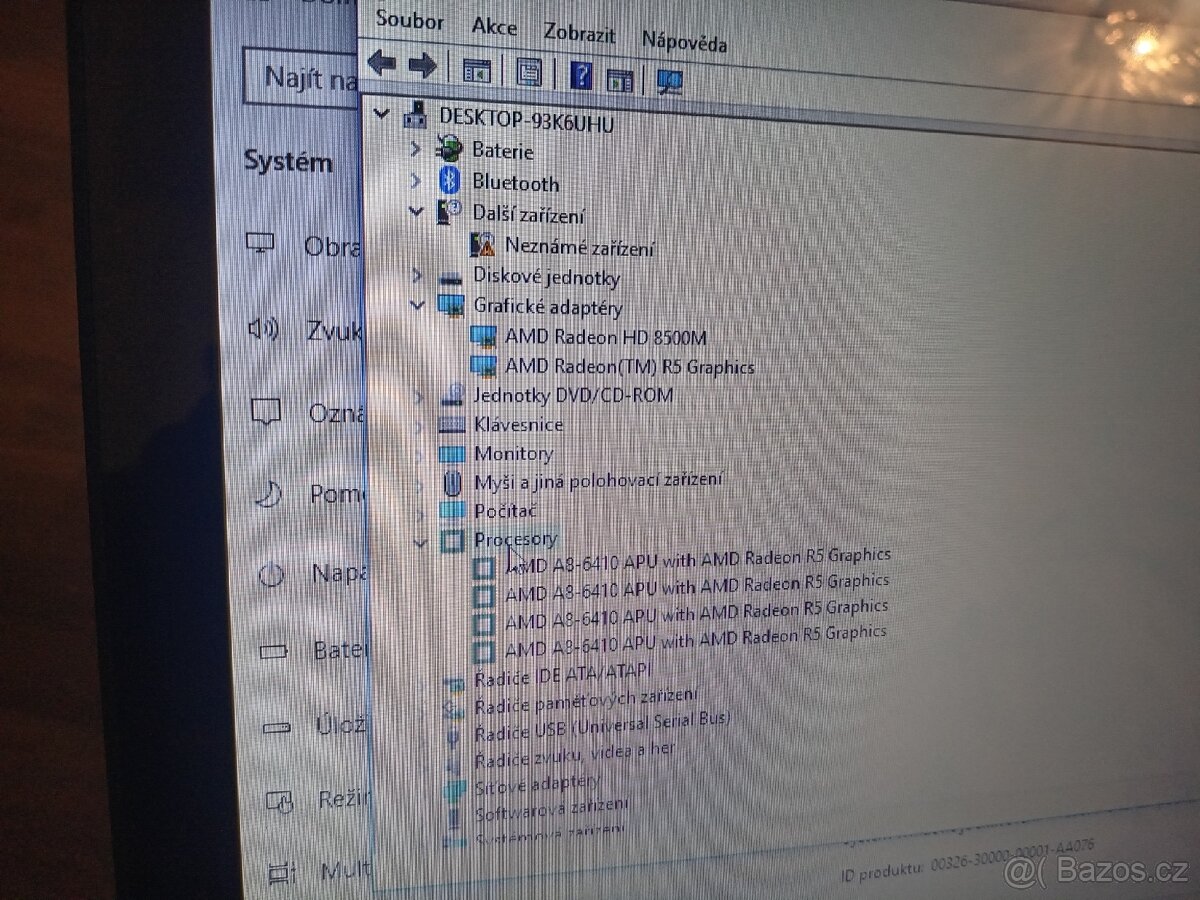This screenshot has height=900, width=1200.
Task: Click the Help icon with question mark
Action: click(581, 74)
